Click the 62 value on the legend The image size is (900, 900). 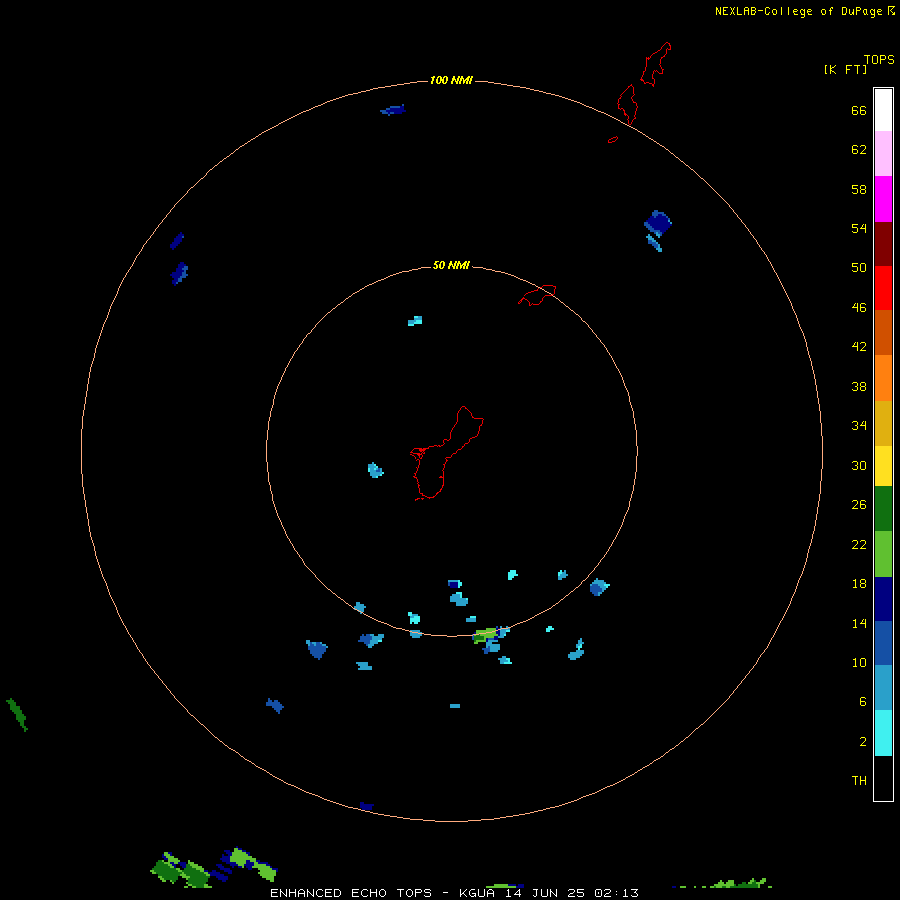pos(859,150)
